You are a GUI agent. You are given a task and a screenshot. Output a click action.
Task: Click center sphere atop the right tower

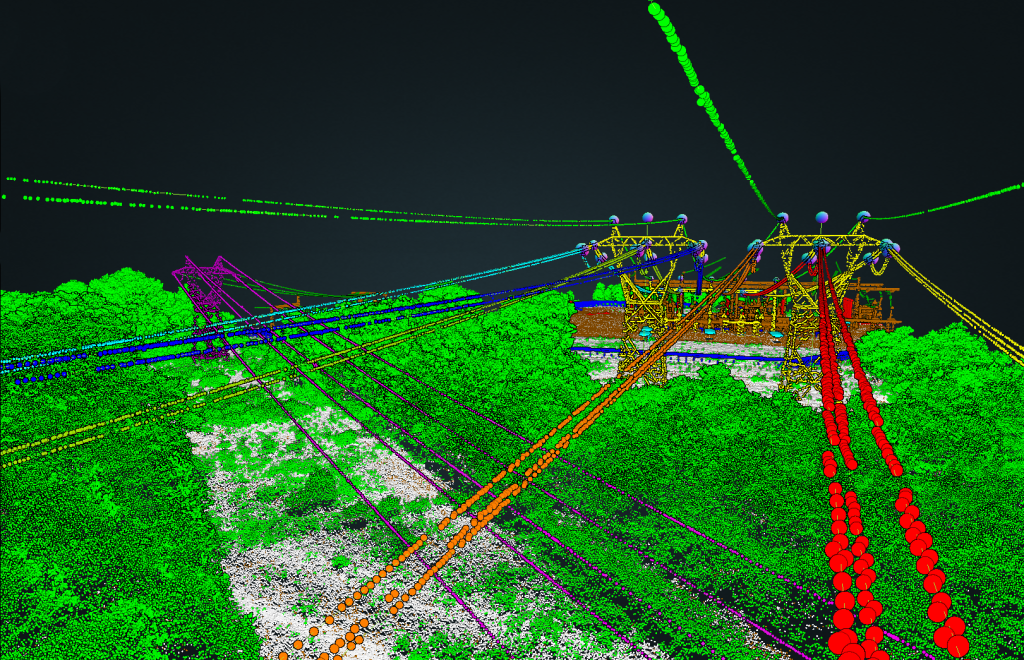821,217
